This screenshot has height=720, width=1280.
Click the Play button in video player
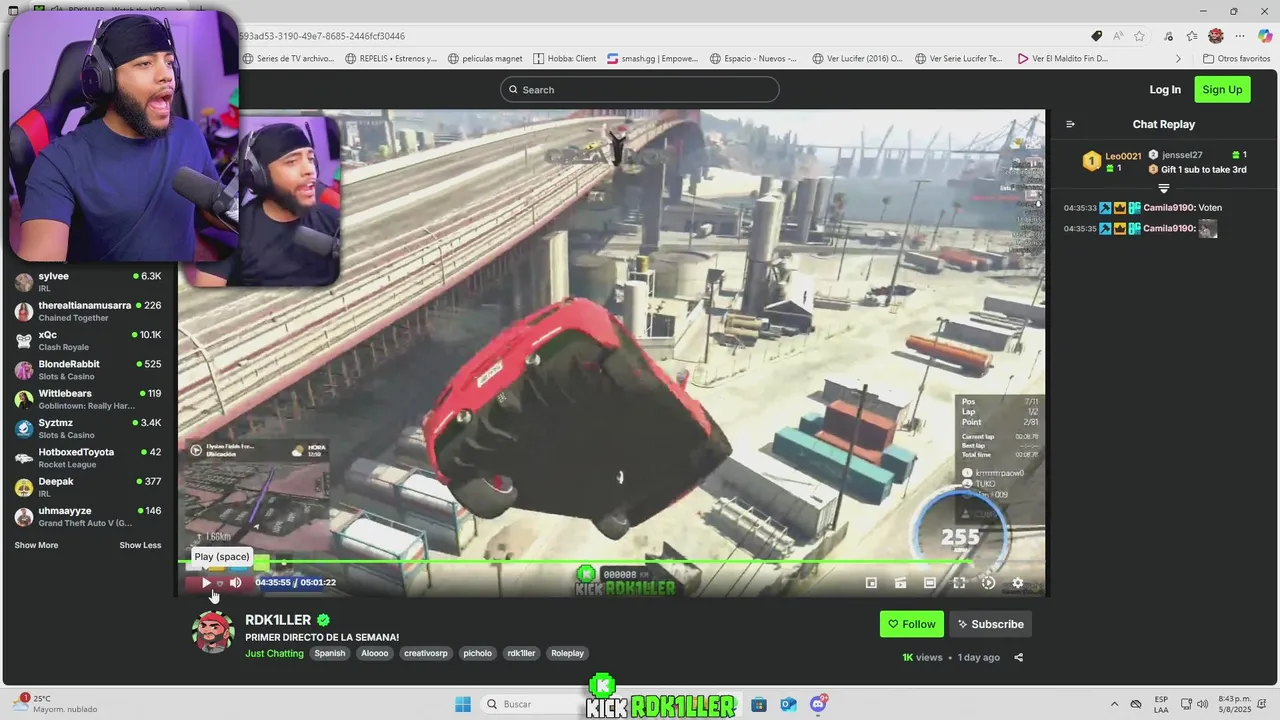point(206,583)
